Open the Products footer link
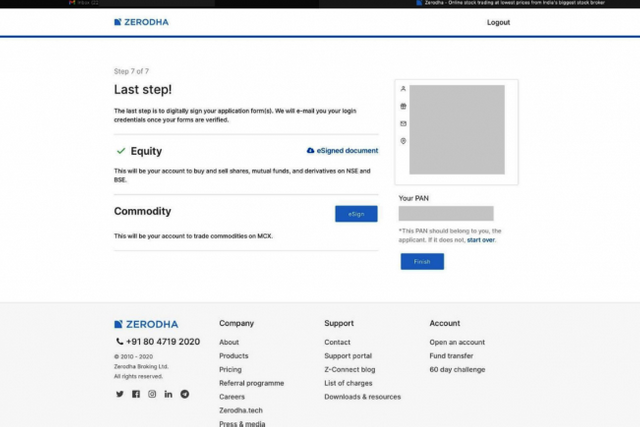This screenshot has height=427, width=640. pyautogui.click(x=233, y=356)
